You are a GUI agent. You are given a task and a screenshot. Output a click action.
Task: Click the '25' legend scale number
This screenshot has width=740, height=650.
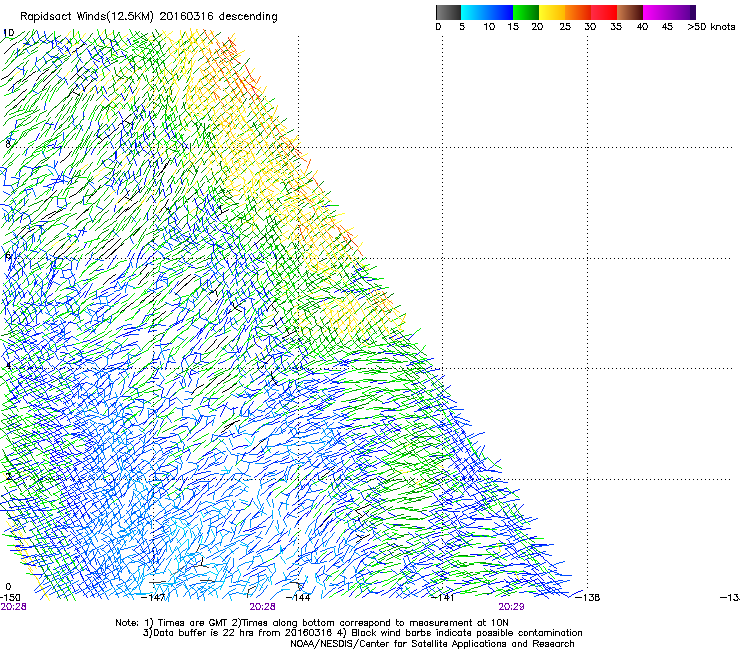565,27
